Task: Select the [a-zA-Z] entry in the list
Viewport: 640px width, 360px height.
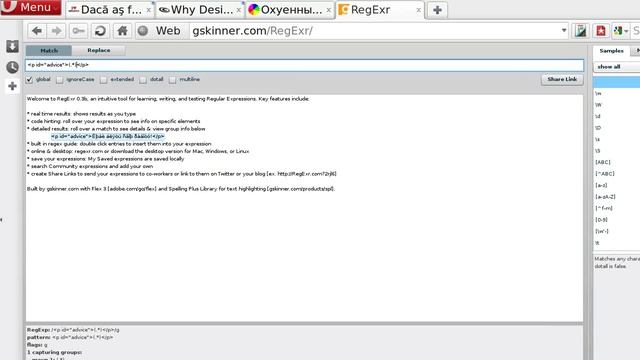Action: [x=617, y=196]
